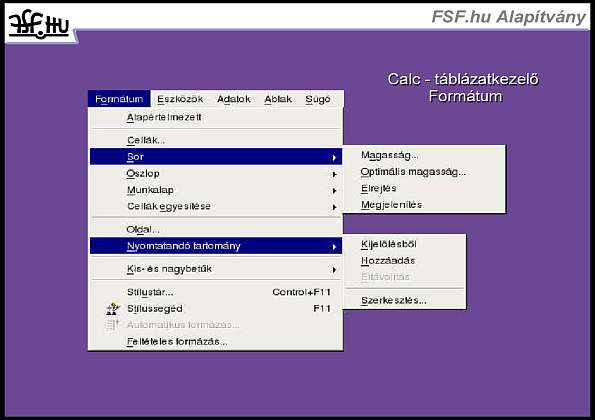
Task: Click the Stílussegéd icon
Action: coord(113,309)
